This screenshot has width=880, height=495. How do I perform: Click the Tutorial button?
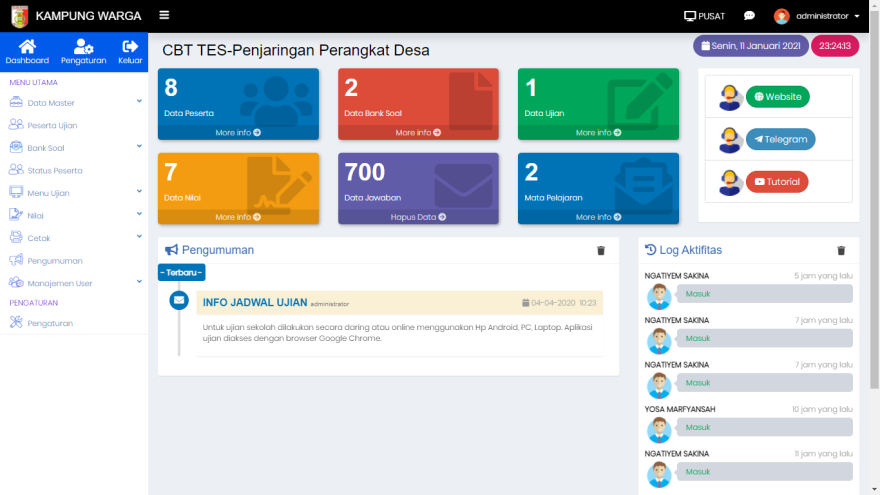coord(777,182)
